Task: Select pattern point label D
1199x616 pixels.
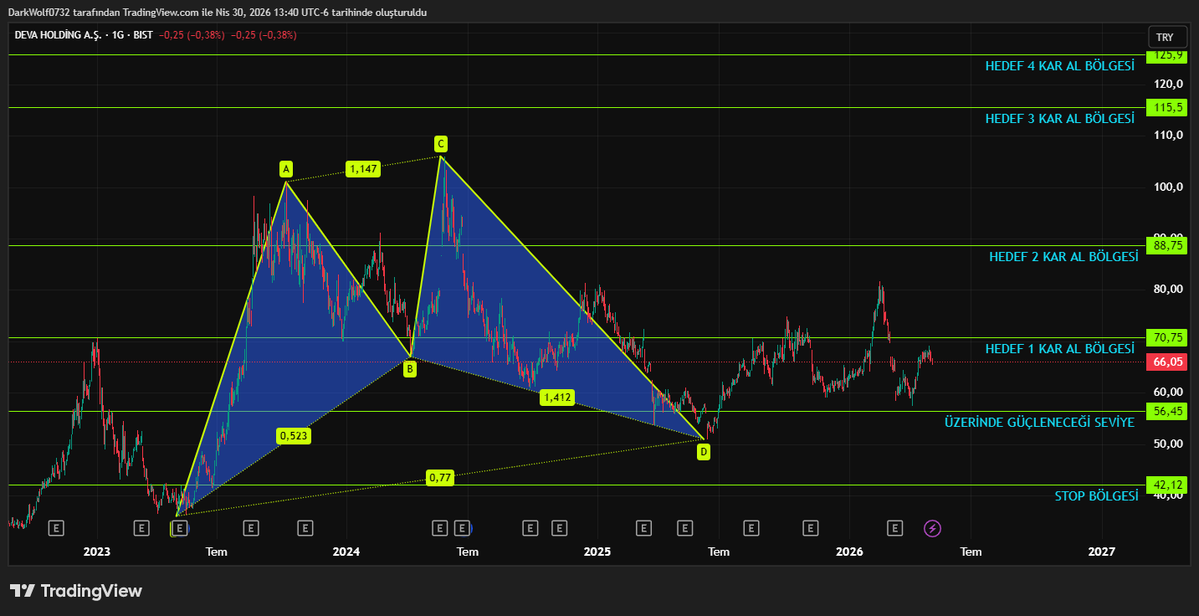Action: pyautogui.click(x=703, y=452)
